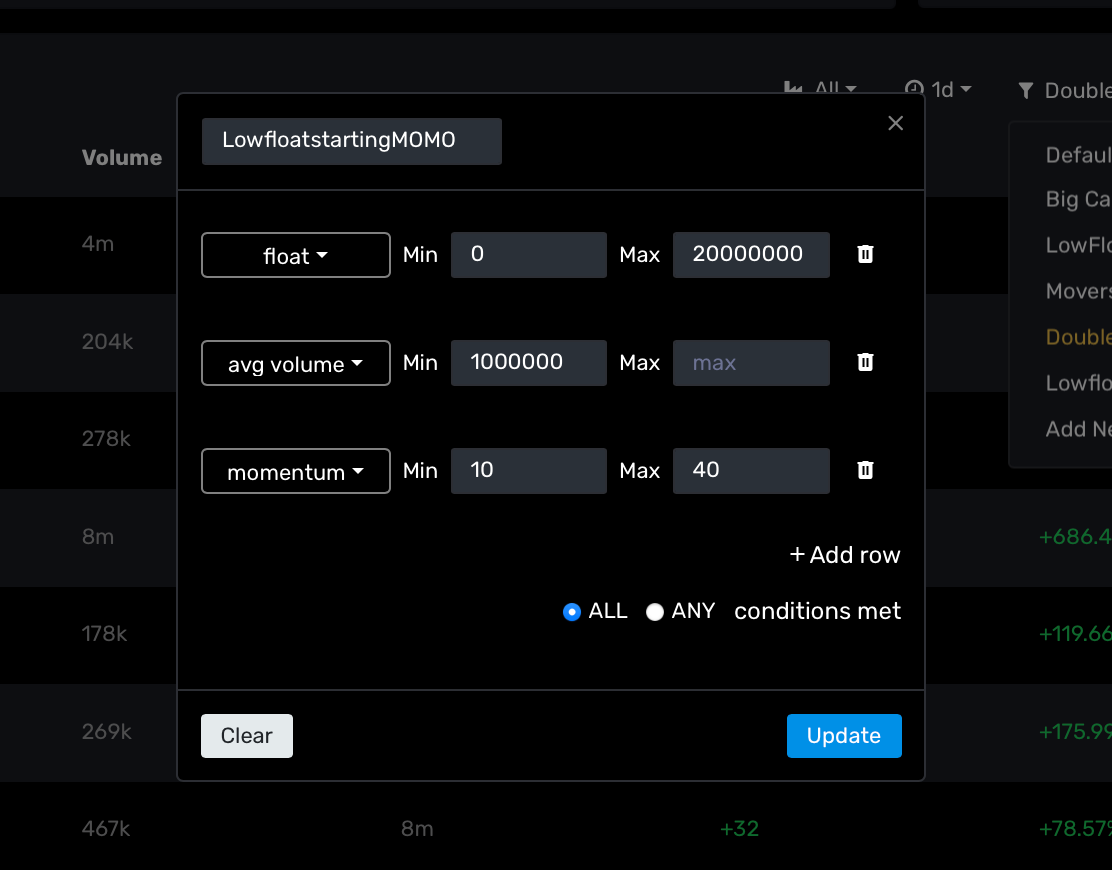Click the Update button
Image resolution: width=1112 pixels, height=870 pixels.
(844, 735)
